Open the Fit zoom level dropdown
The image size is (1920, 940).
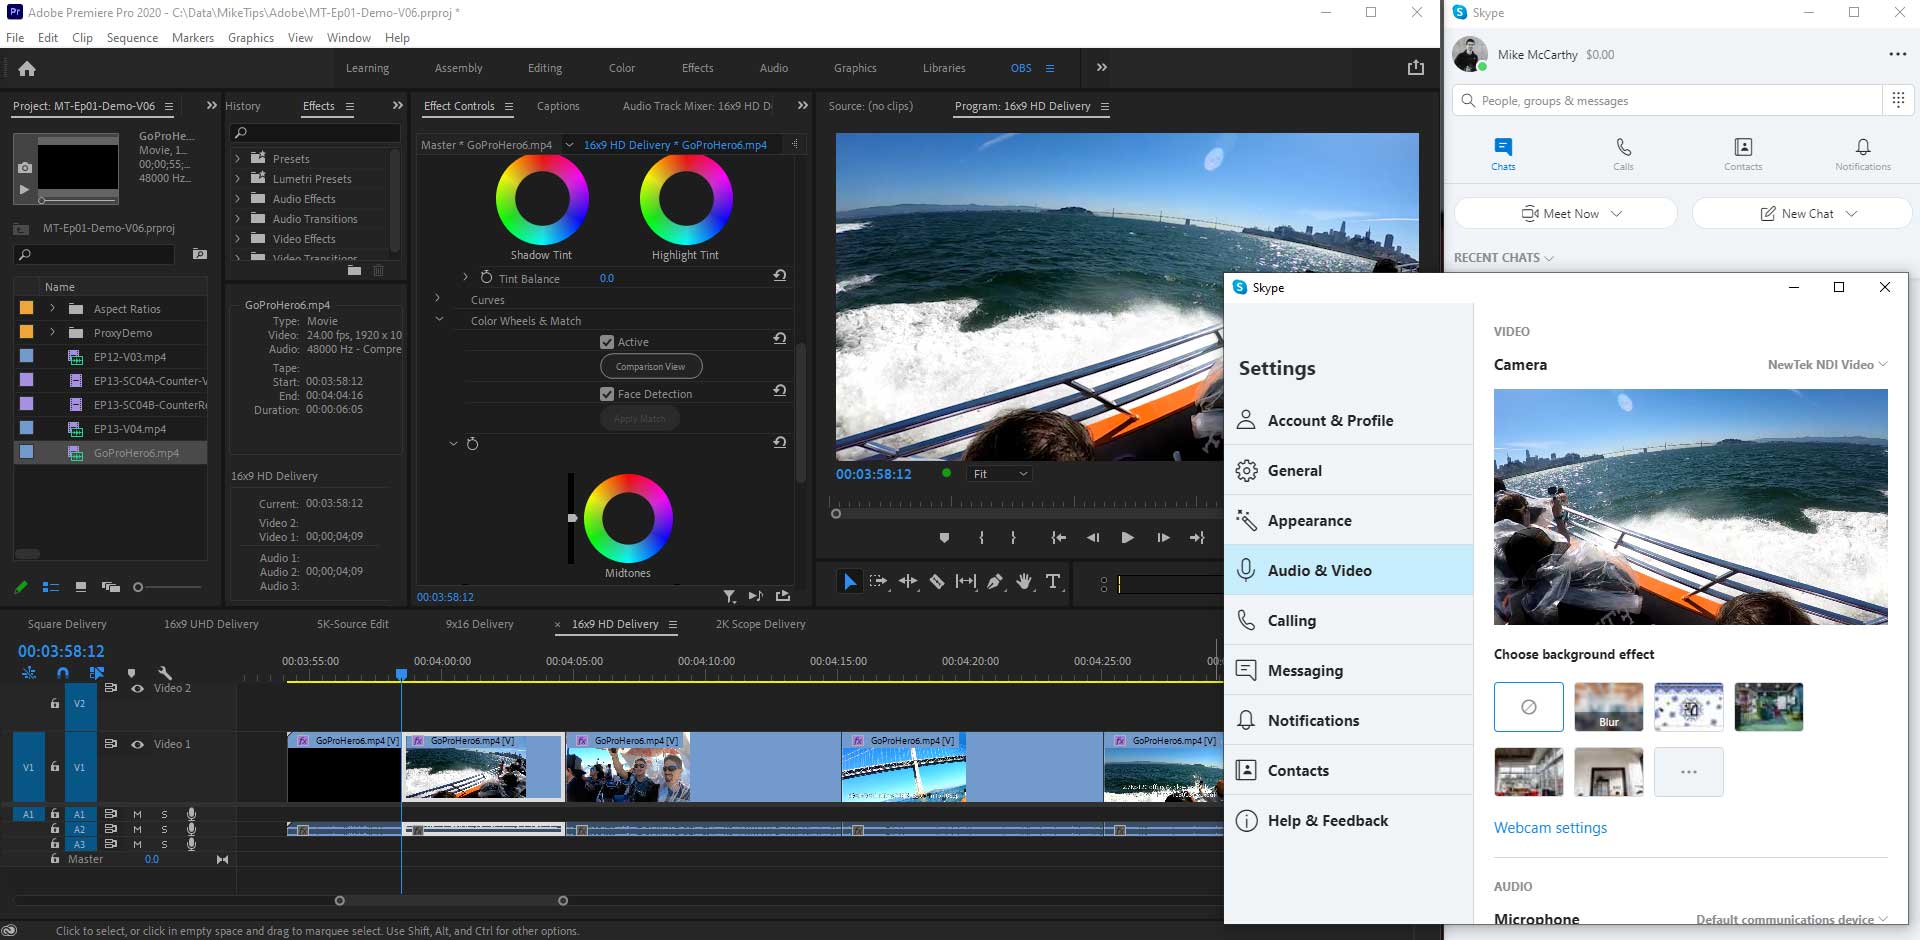tap(1000, 474)
